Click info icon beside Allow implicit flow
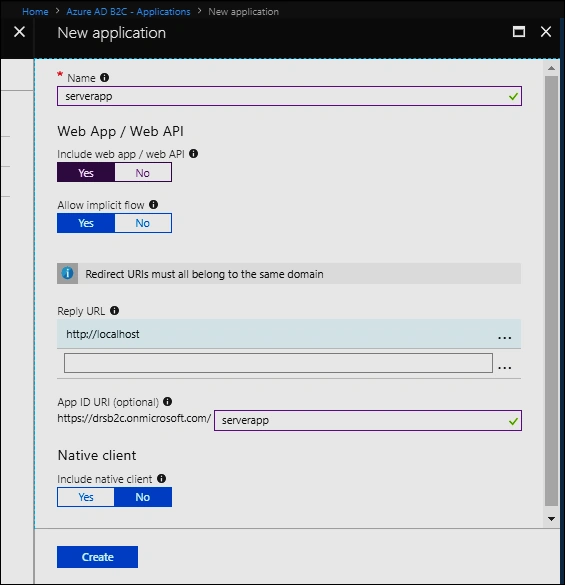 (153, 204)
